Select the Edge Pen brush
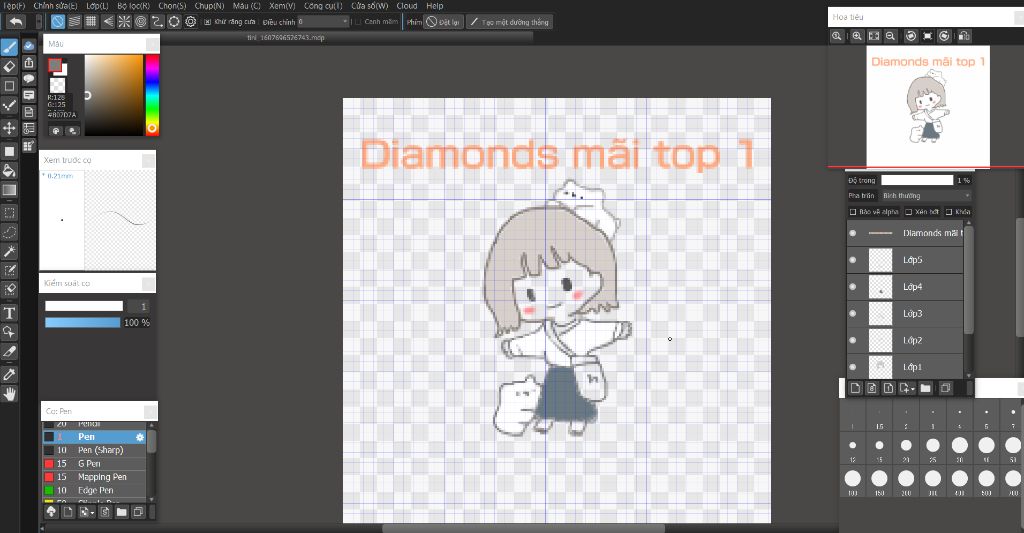1024x533 pixels. (x=95, y=491)
